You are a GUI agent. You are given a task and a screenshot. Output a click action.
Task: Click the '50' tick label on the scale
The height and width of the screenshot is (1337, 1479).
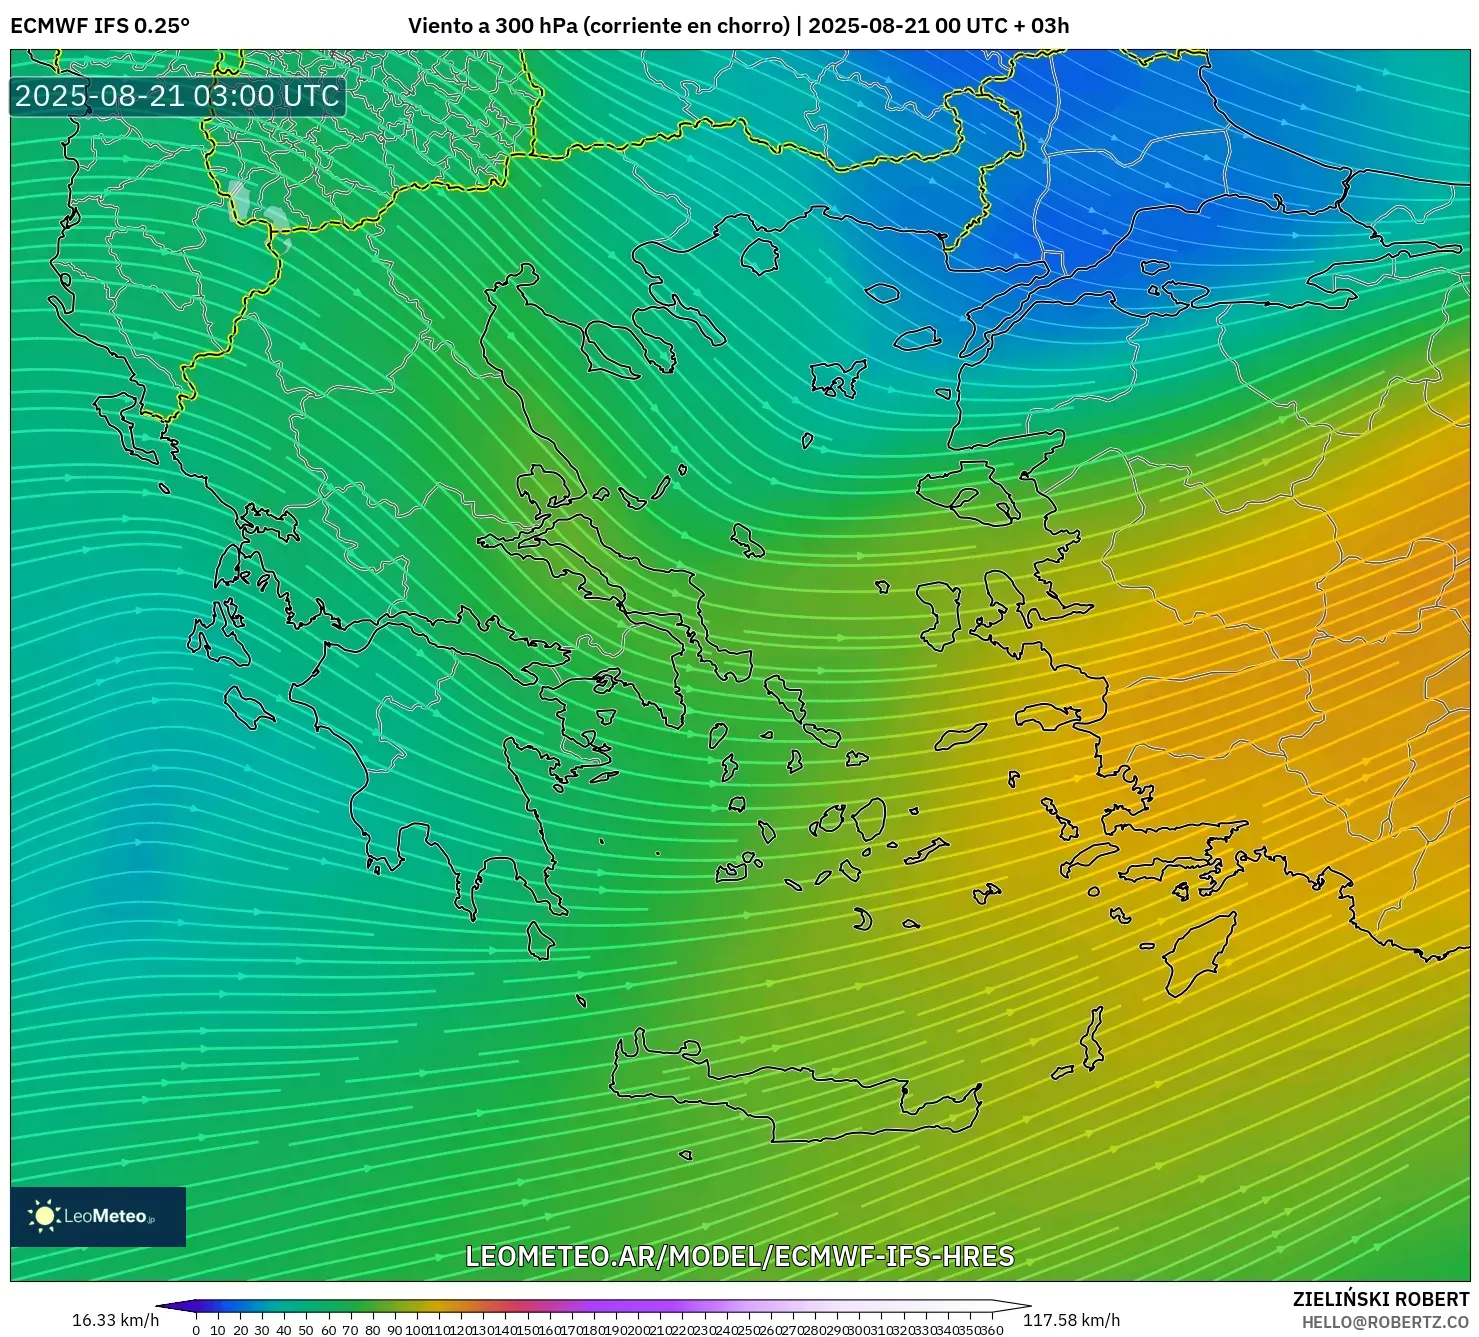pyautogui.click(x=306, y=1330)
